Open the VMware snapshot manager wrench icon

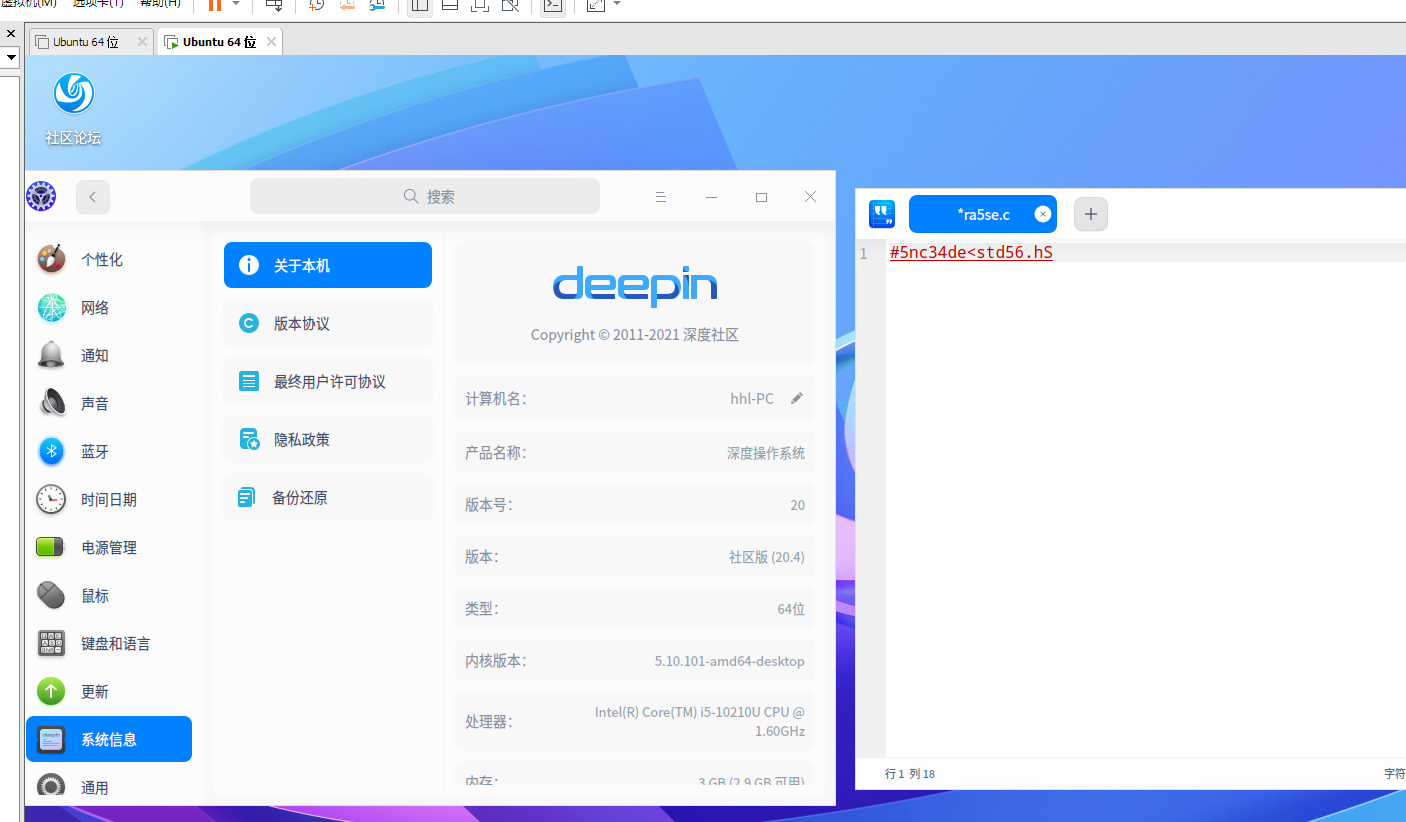378,7
